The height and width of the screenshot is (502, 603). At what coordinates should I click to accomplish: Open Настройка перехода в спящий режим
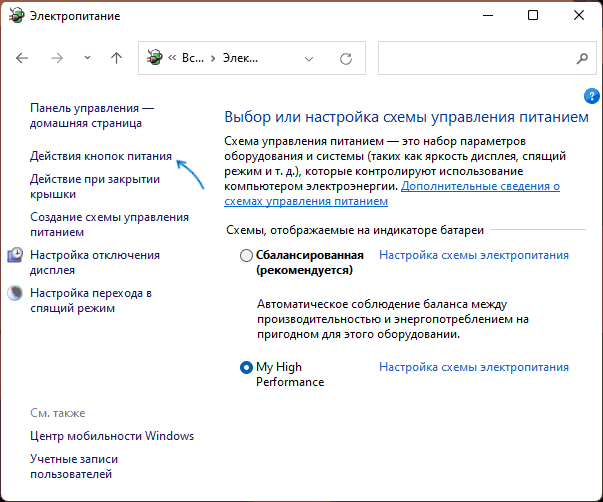click(91, 300)
